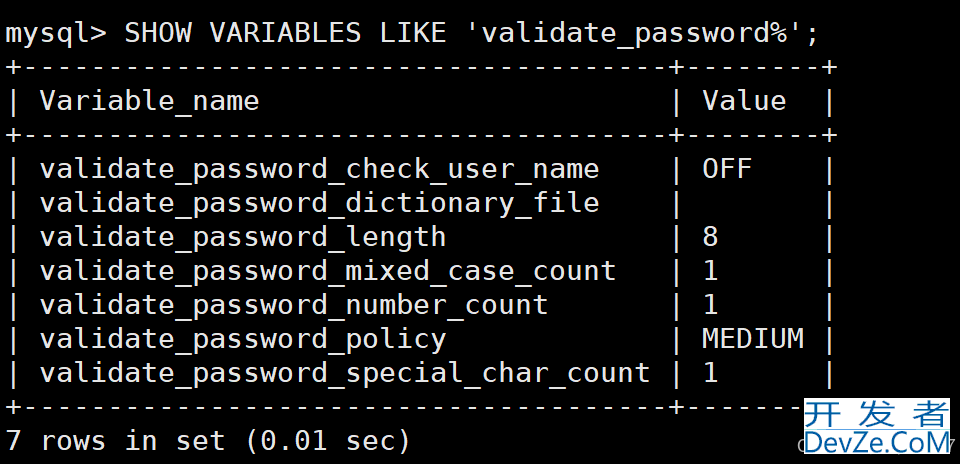960x464 pixels.
Task: Click the SHOW VARIABLES command text
Action: [x=243, y=32]
